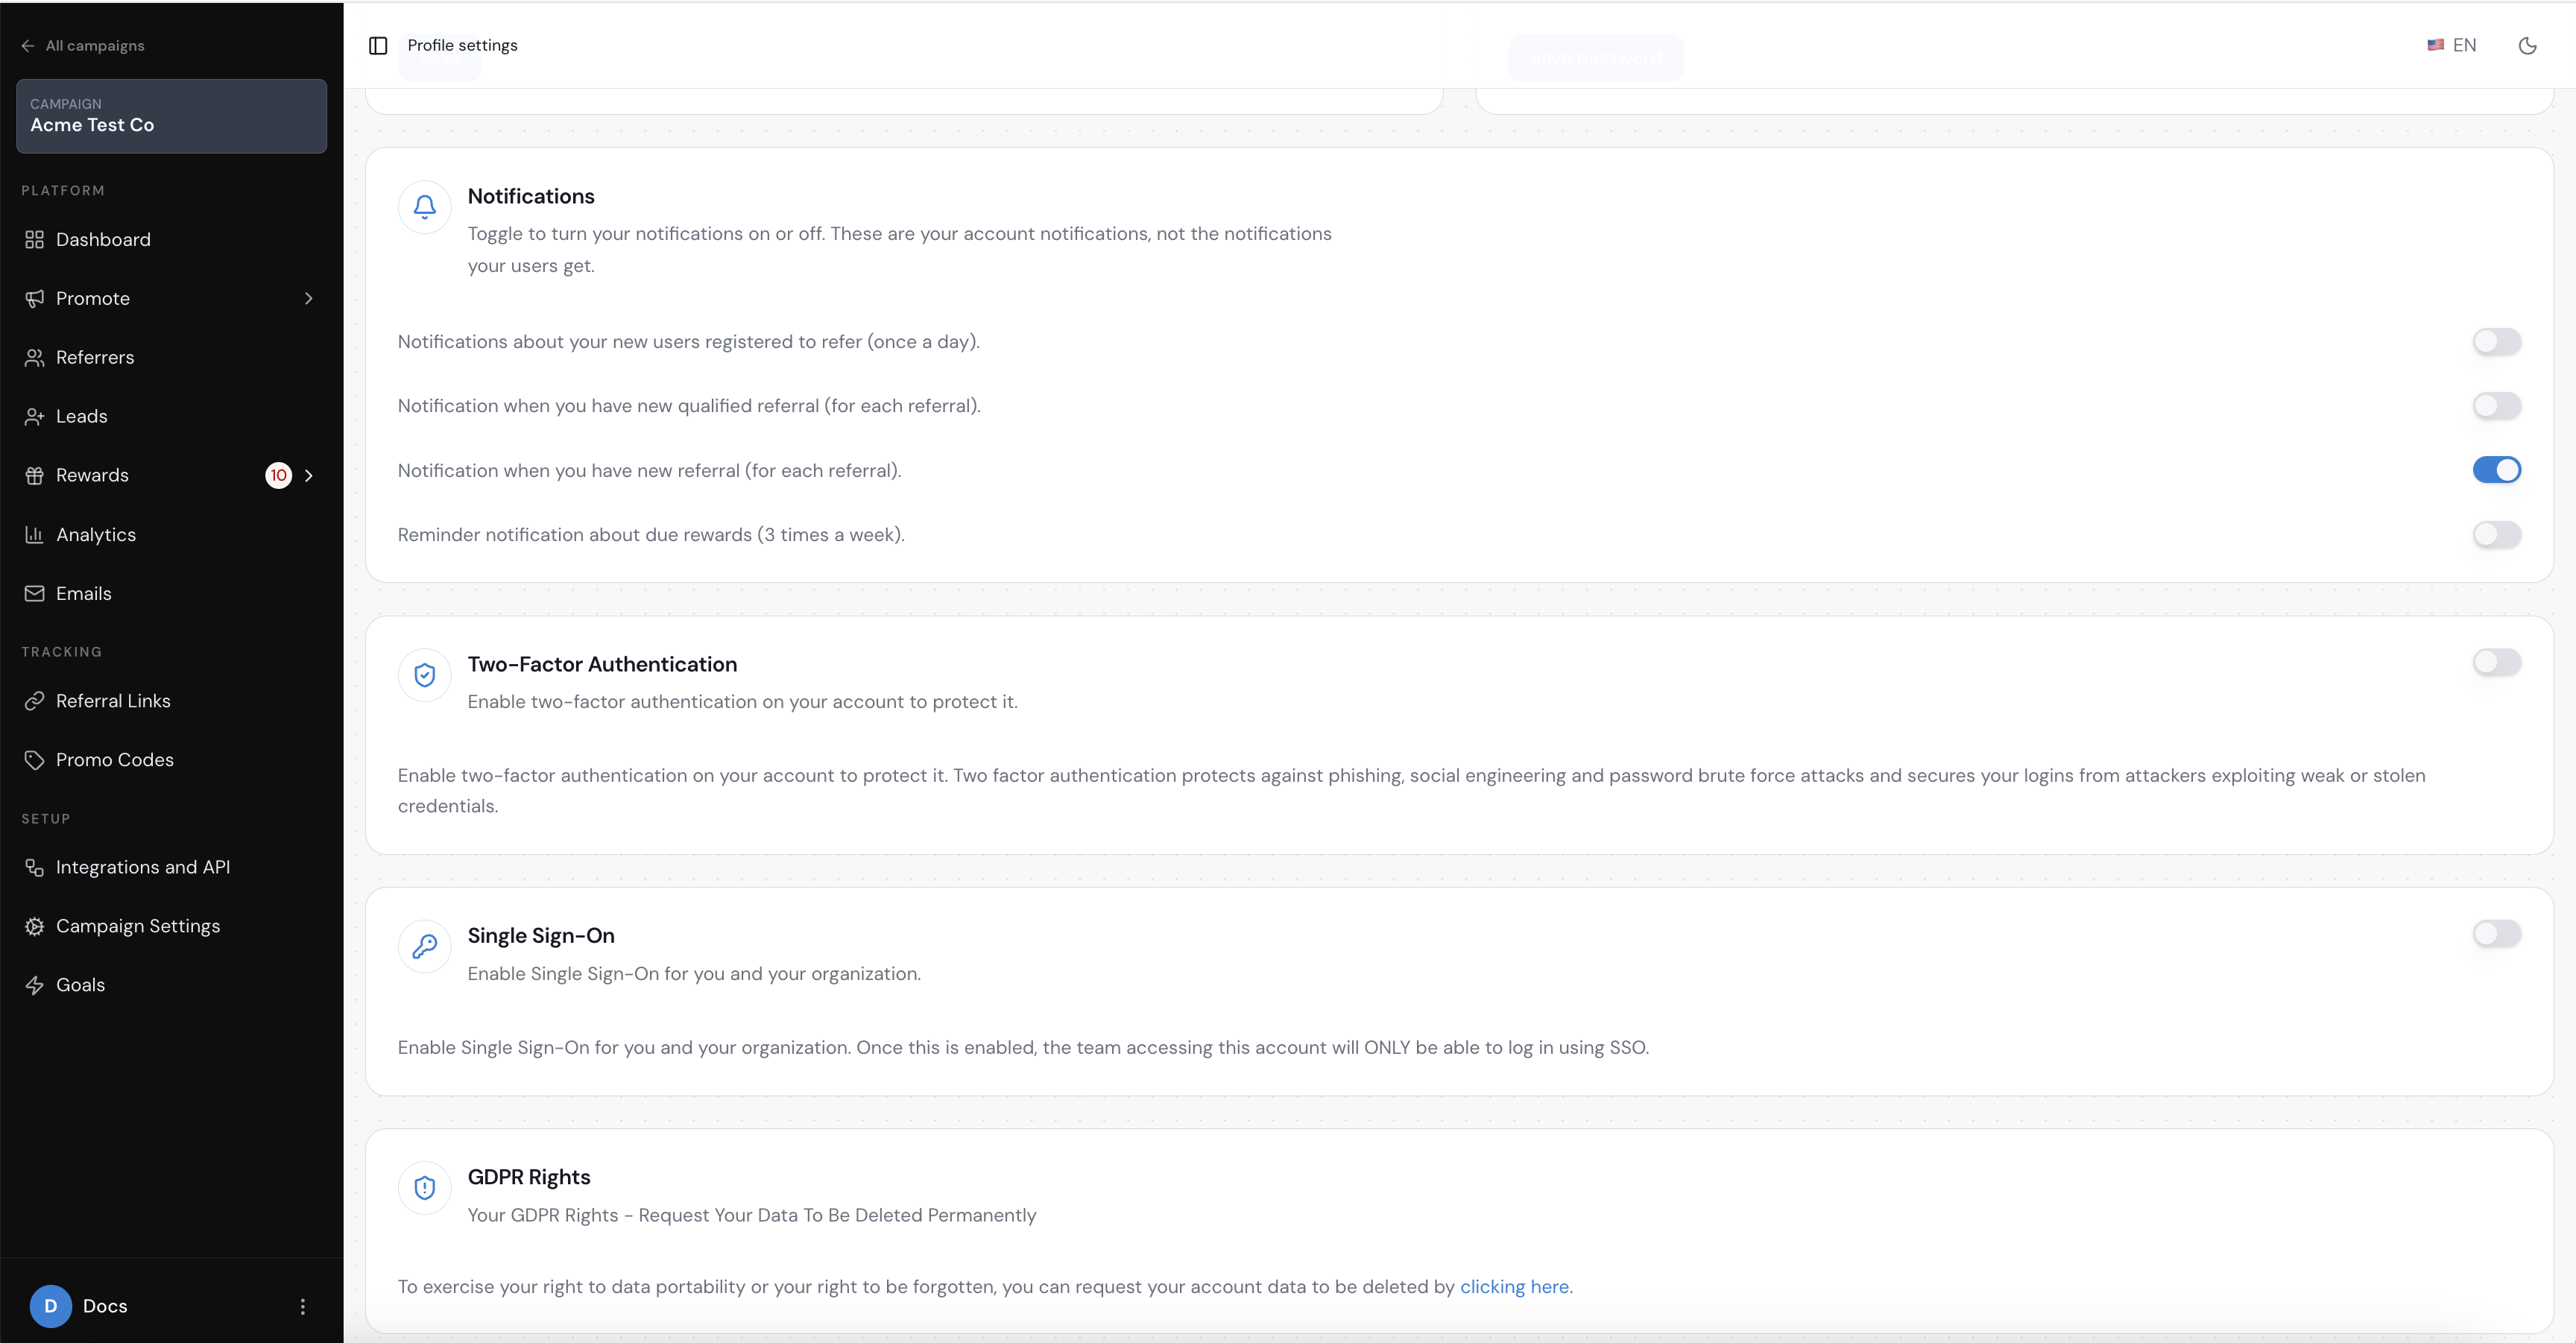This screenshot has width=2576, height=1343.
Task: Click the Integrations and API icon
Action: (x=34, y=868)
